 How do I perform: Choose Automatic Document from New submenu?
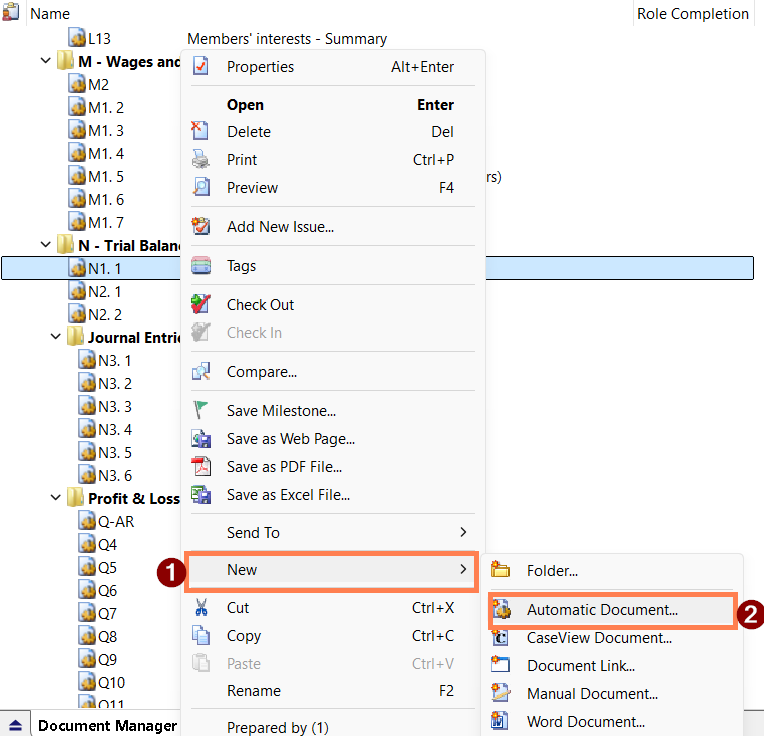pyautogui.click(x=602, y=609)
